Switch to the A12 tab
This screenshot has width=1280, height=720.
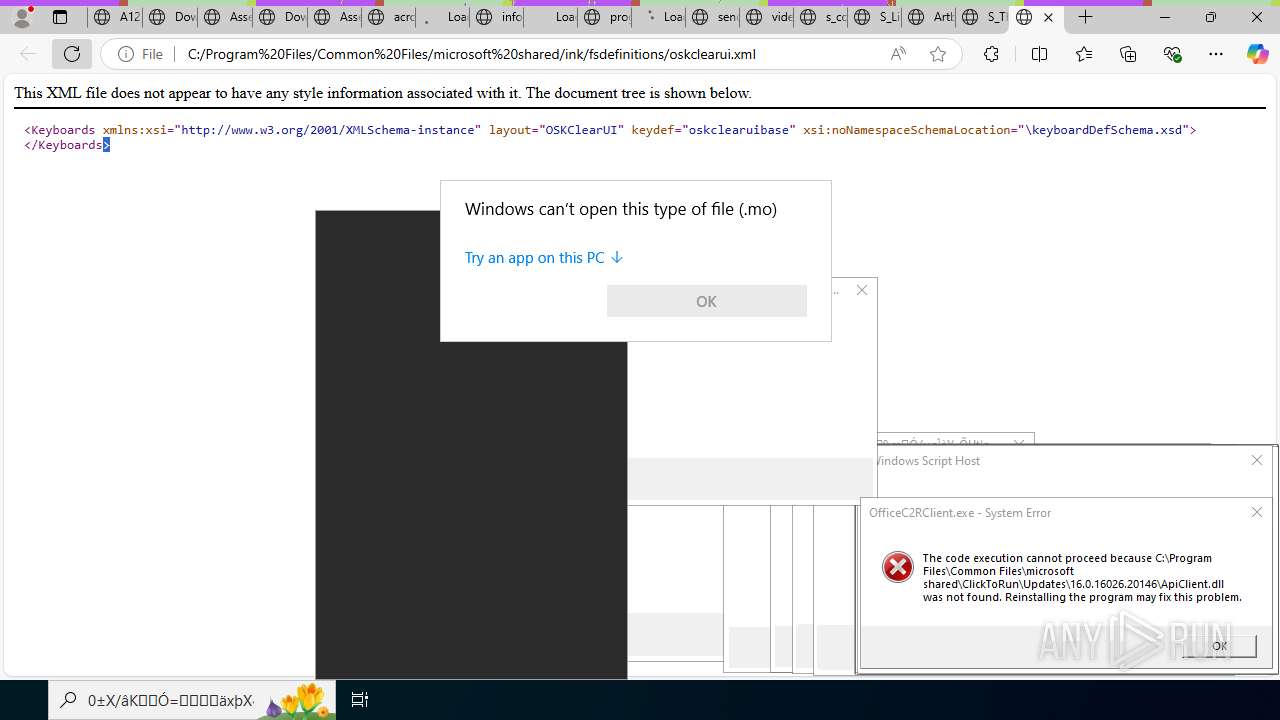click(x=115, y=17)
